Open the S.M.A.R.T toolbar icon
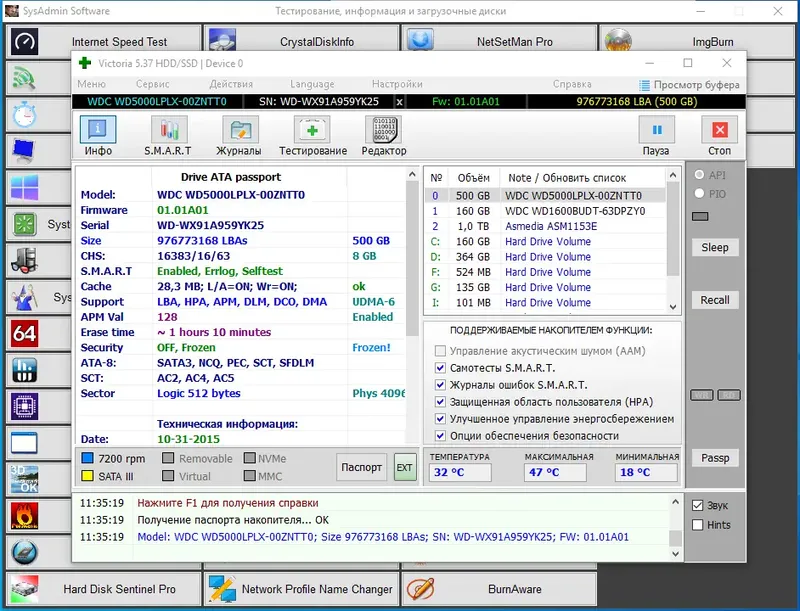 tap(169, 130)
